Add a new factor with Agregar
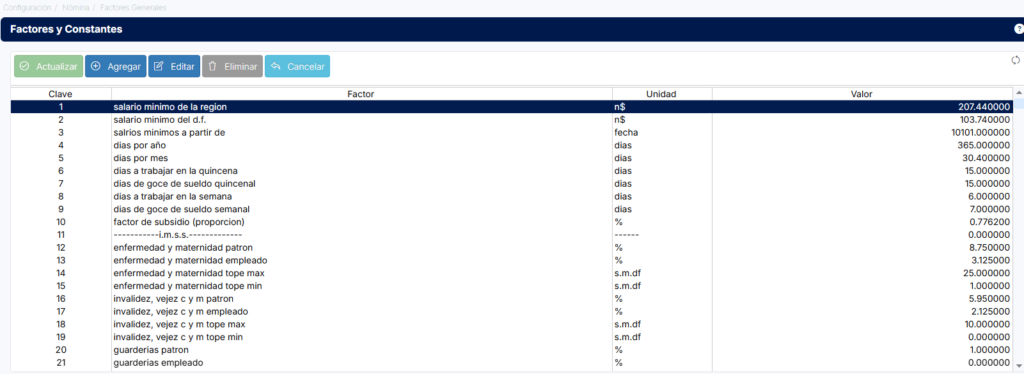This screenshot has width=1024, height=374. (x=116, y=67)
